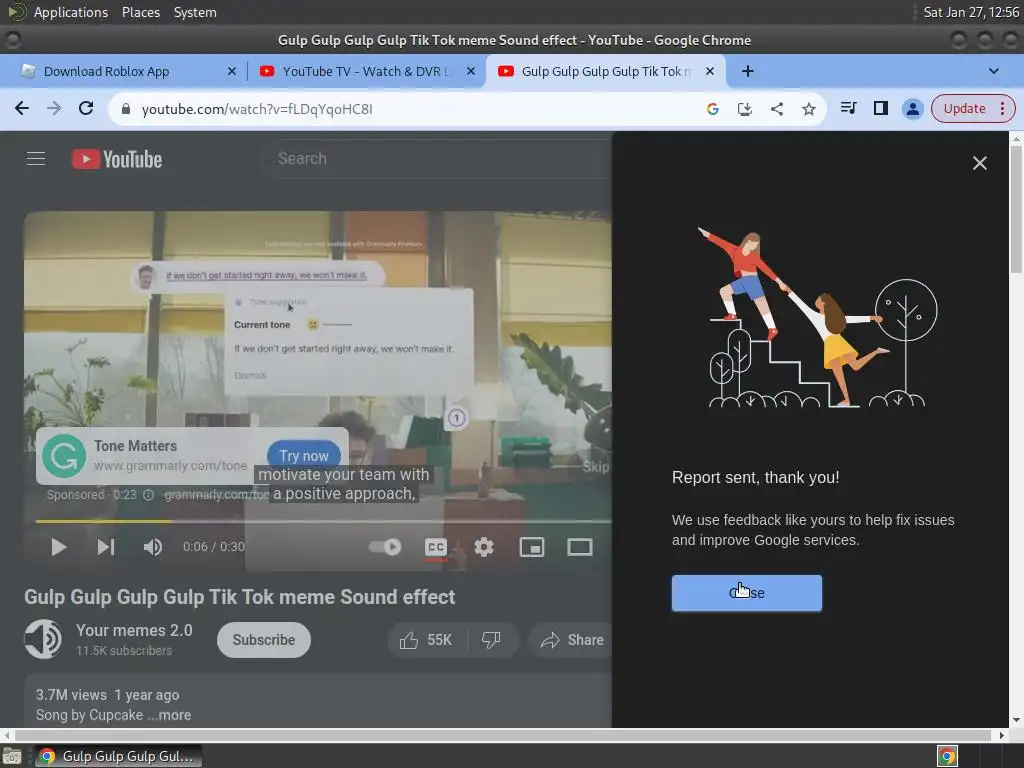Play the video
This screenshot has height=768, width=1024.
point(58,547)
